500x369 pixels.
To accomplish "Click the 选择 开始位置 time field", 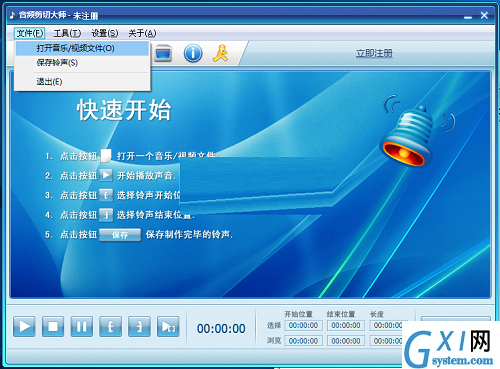I will [x=303, y=325].
